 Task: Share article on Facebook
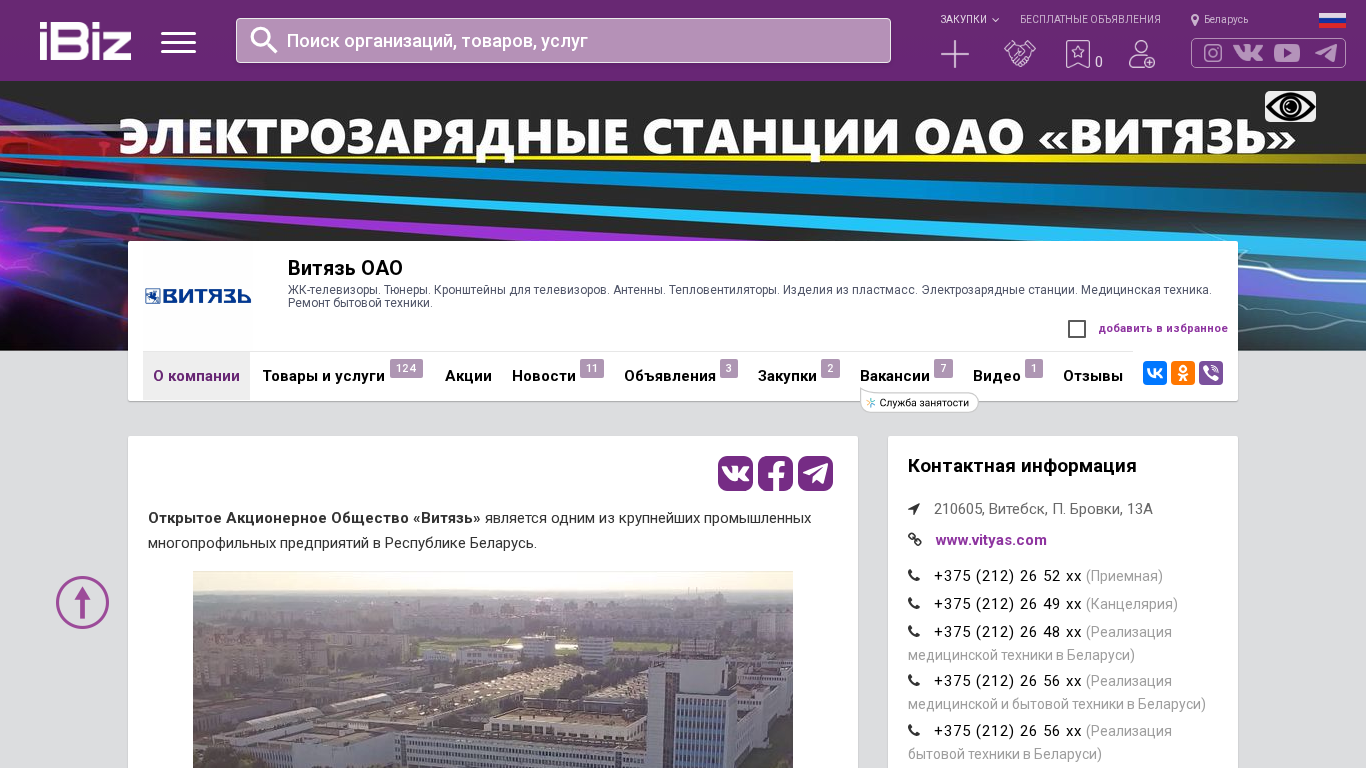coord(775,473)
